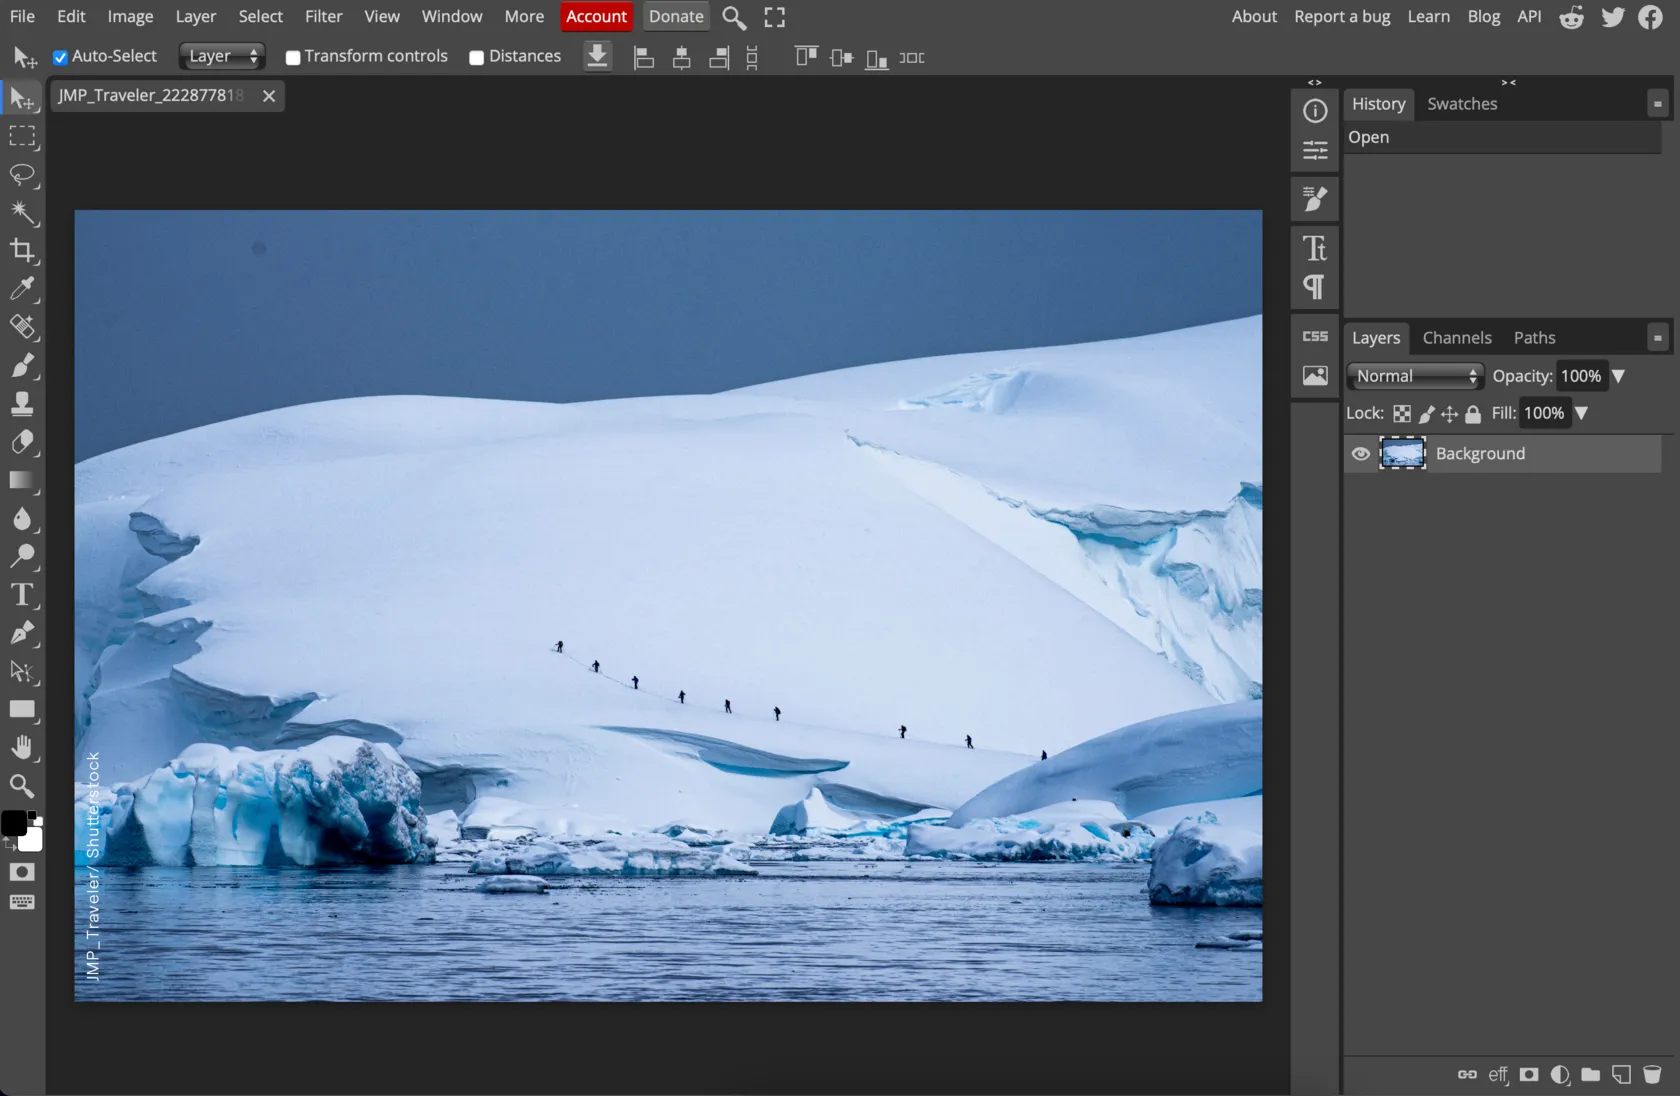This screenshot has width=1680, height=1096.
Task: Activate the Type tool in toolbar
Action: 22,595
